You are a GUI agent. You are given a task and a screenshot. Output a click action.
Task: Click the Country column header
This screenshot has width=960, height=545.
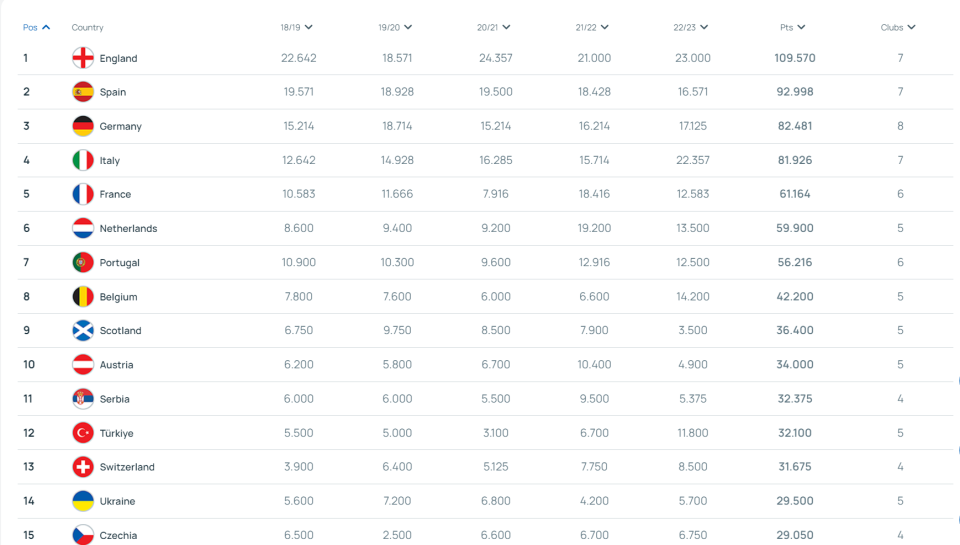point(88,27)
